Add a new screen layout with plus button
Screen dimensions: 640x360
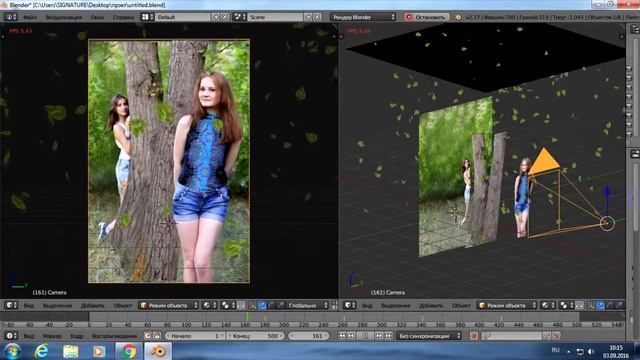click(x=216, y=17)
